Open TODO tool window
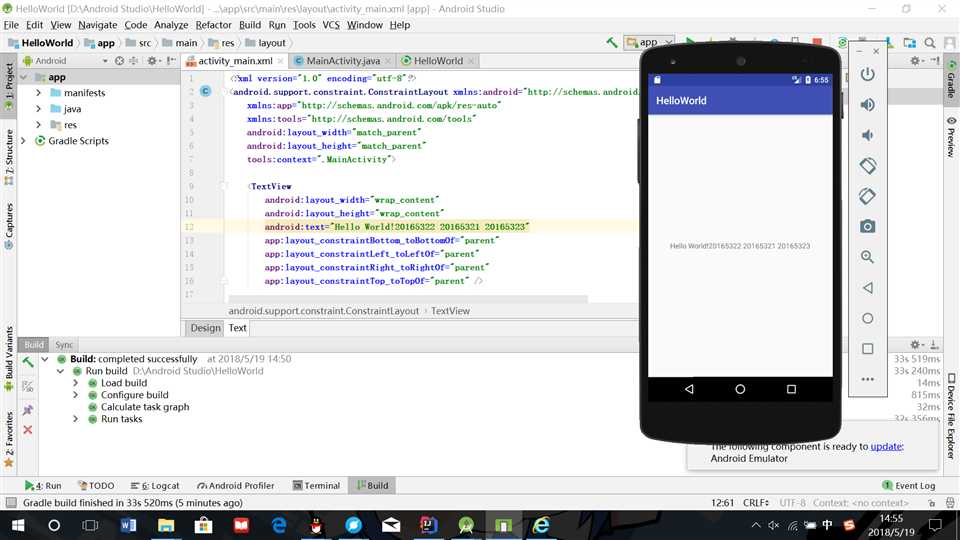The image size is (960, 540). tap(96, 486)
